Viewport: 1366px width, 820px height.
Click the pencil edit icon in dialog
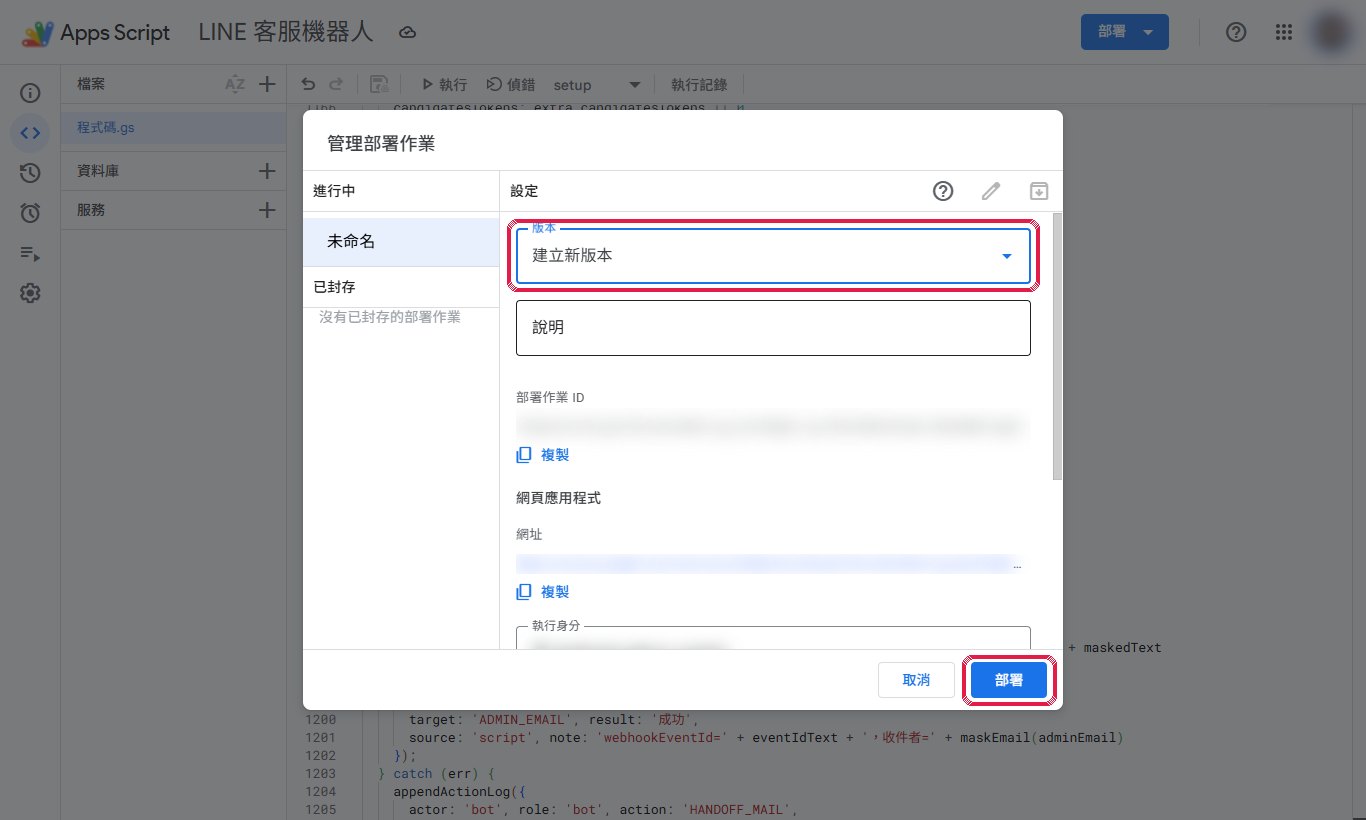point(991,191)
